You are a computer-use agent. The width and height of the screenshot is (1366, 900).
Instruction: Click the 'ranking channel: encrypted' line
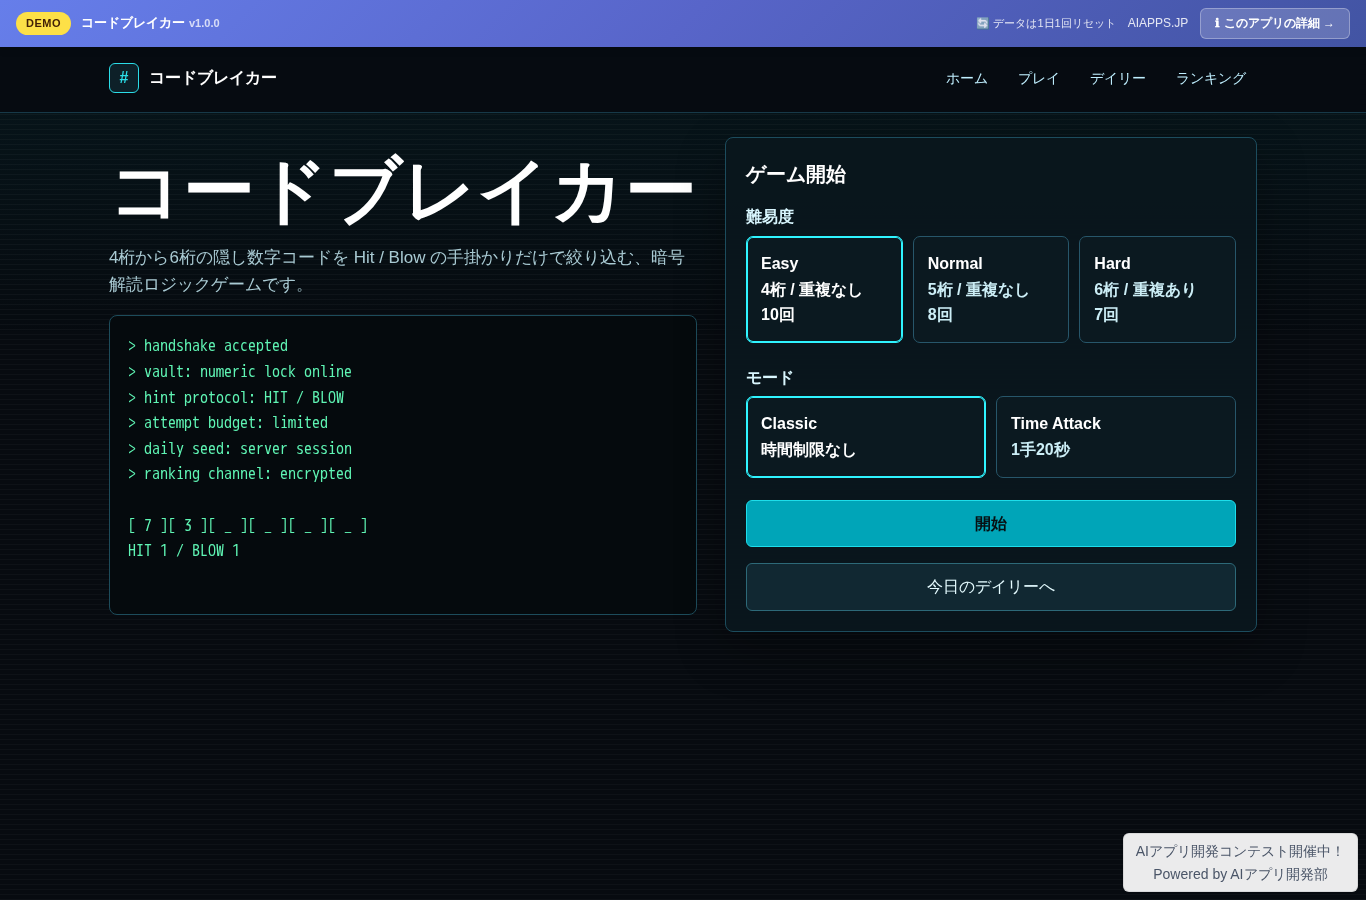pos(240,474)
